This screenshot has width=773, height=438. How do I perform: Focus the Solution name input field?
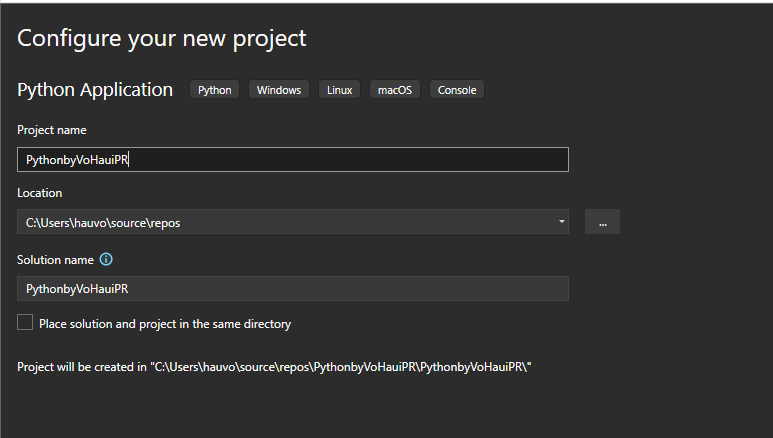(x=292, y=289)
